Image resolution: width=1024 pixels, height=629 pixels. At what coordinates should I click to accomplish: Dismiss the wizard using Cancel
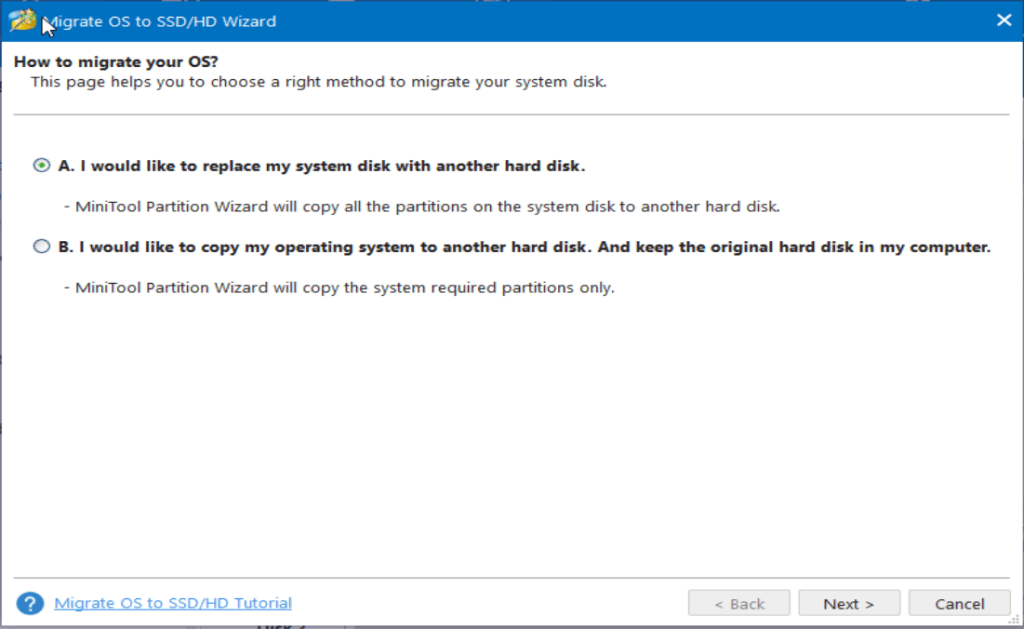(959, 602)
